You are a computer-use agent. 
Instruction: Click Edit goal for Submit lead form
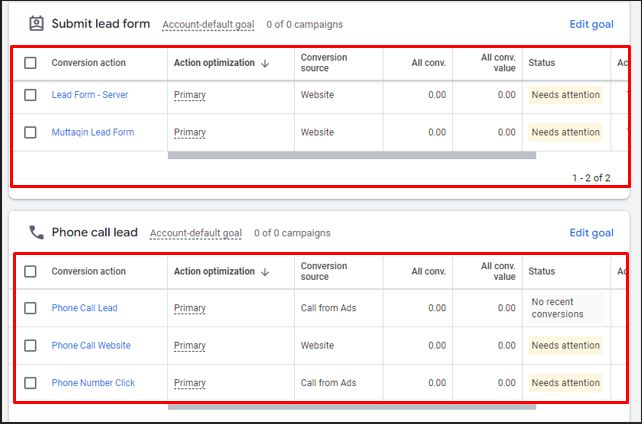click(x=591, y=23)
